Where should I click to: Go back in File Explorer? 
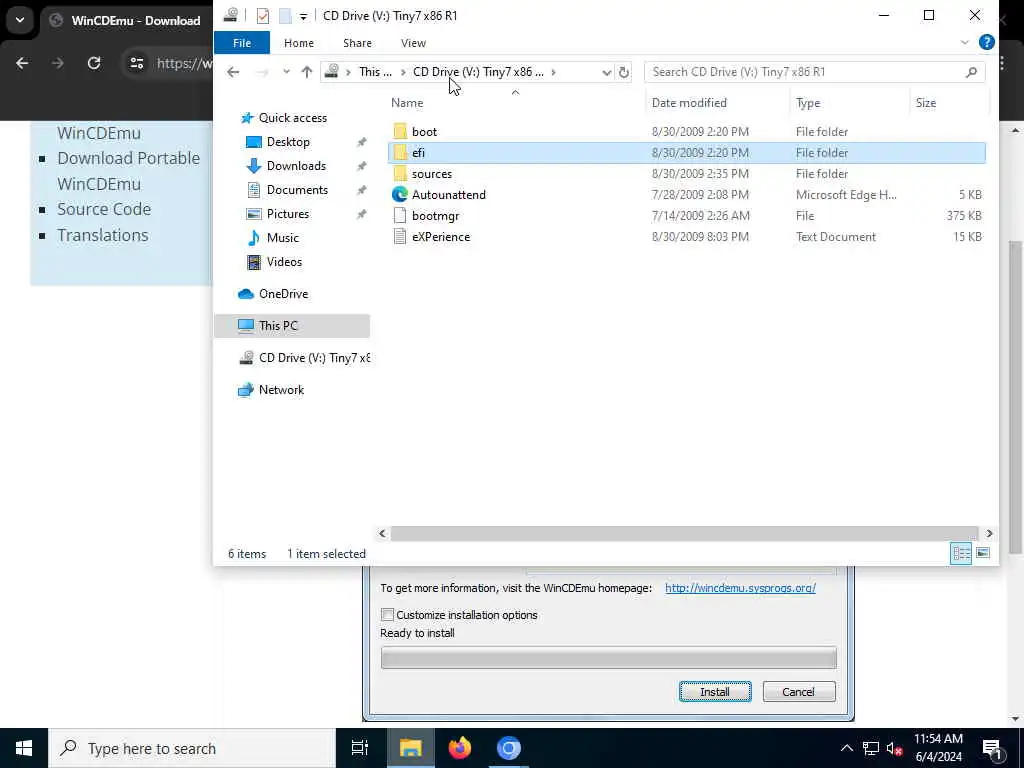pyautogui.click(x=233, y=72)
